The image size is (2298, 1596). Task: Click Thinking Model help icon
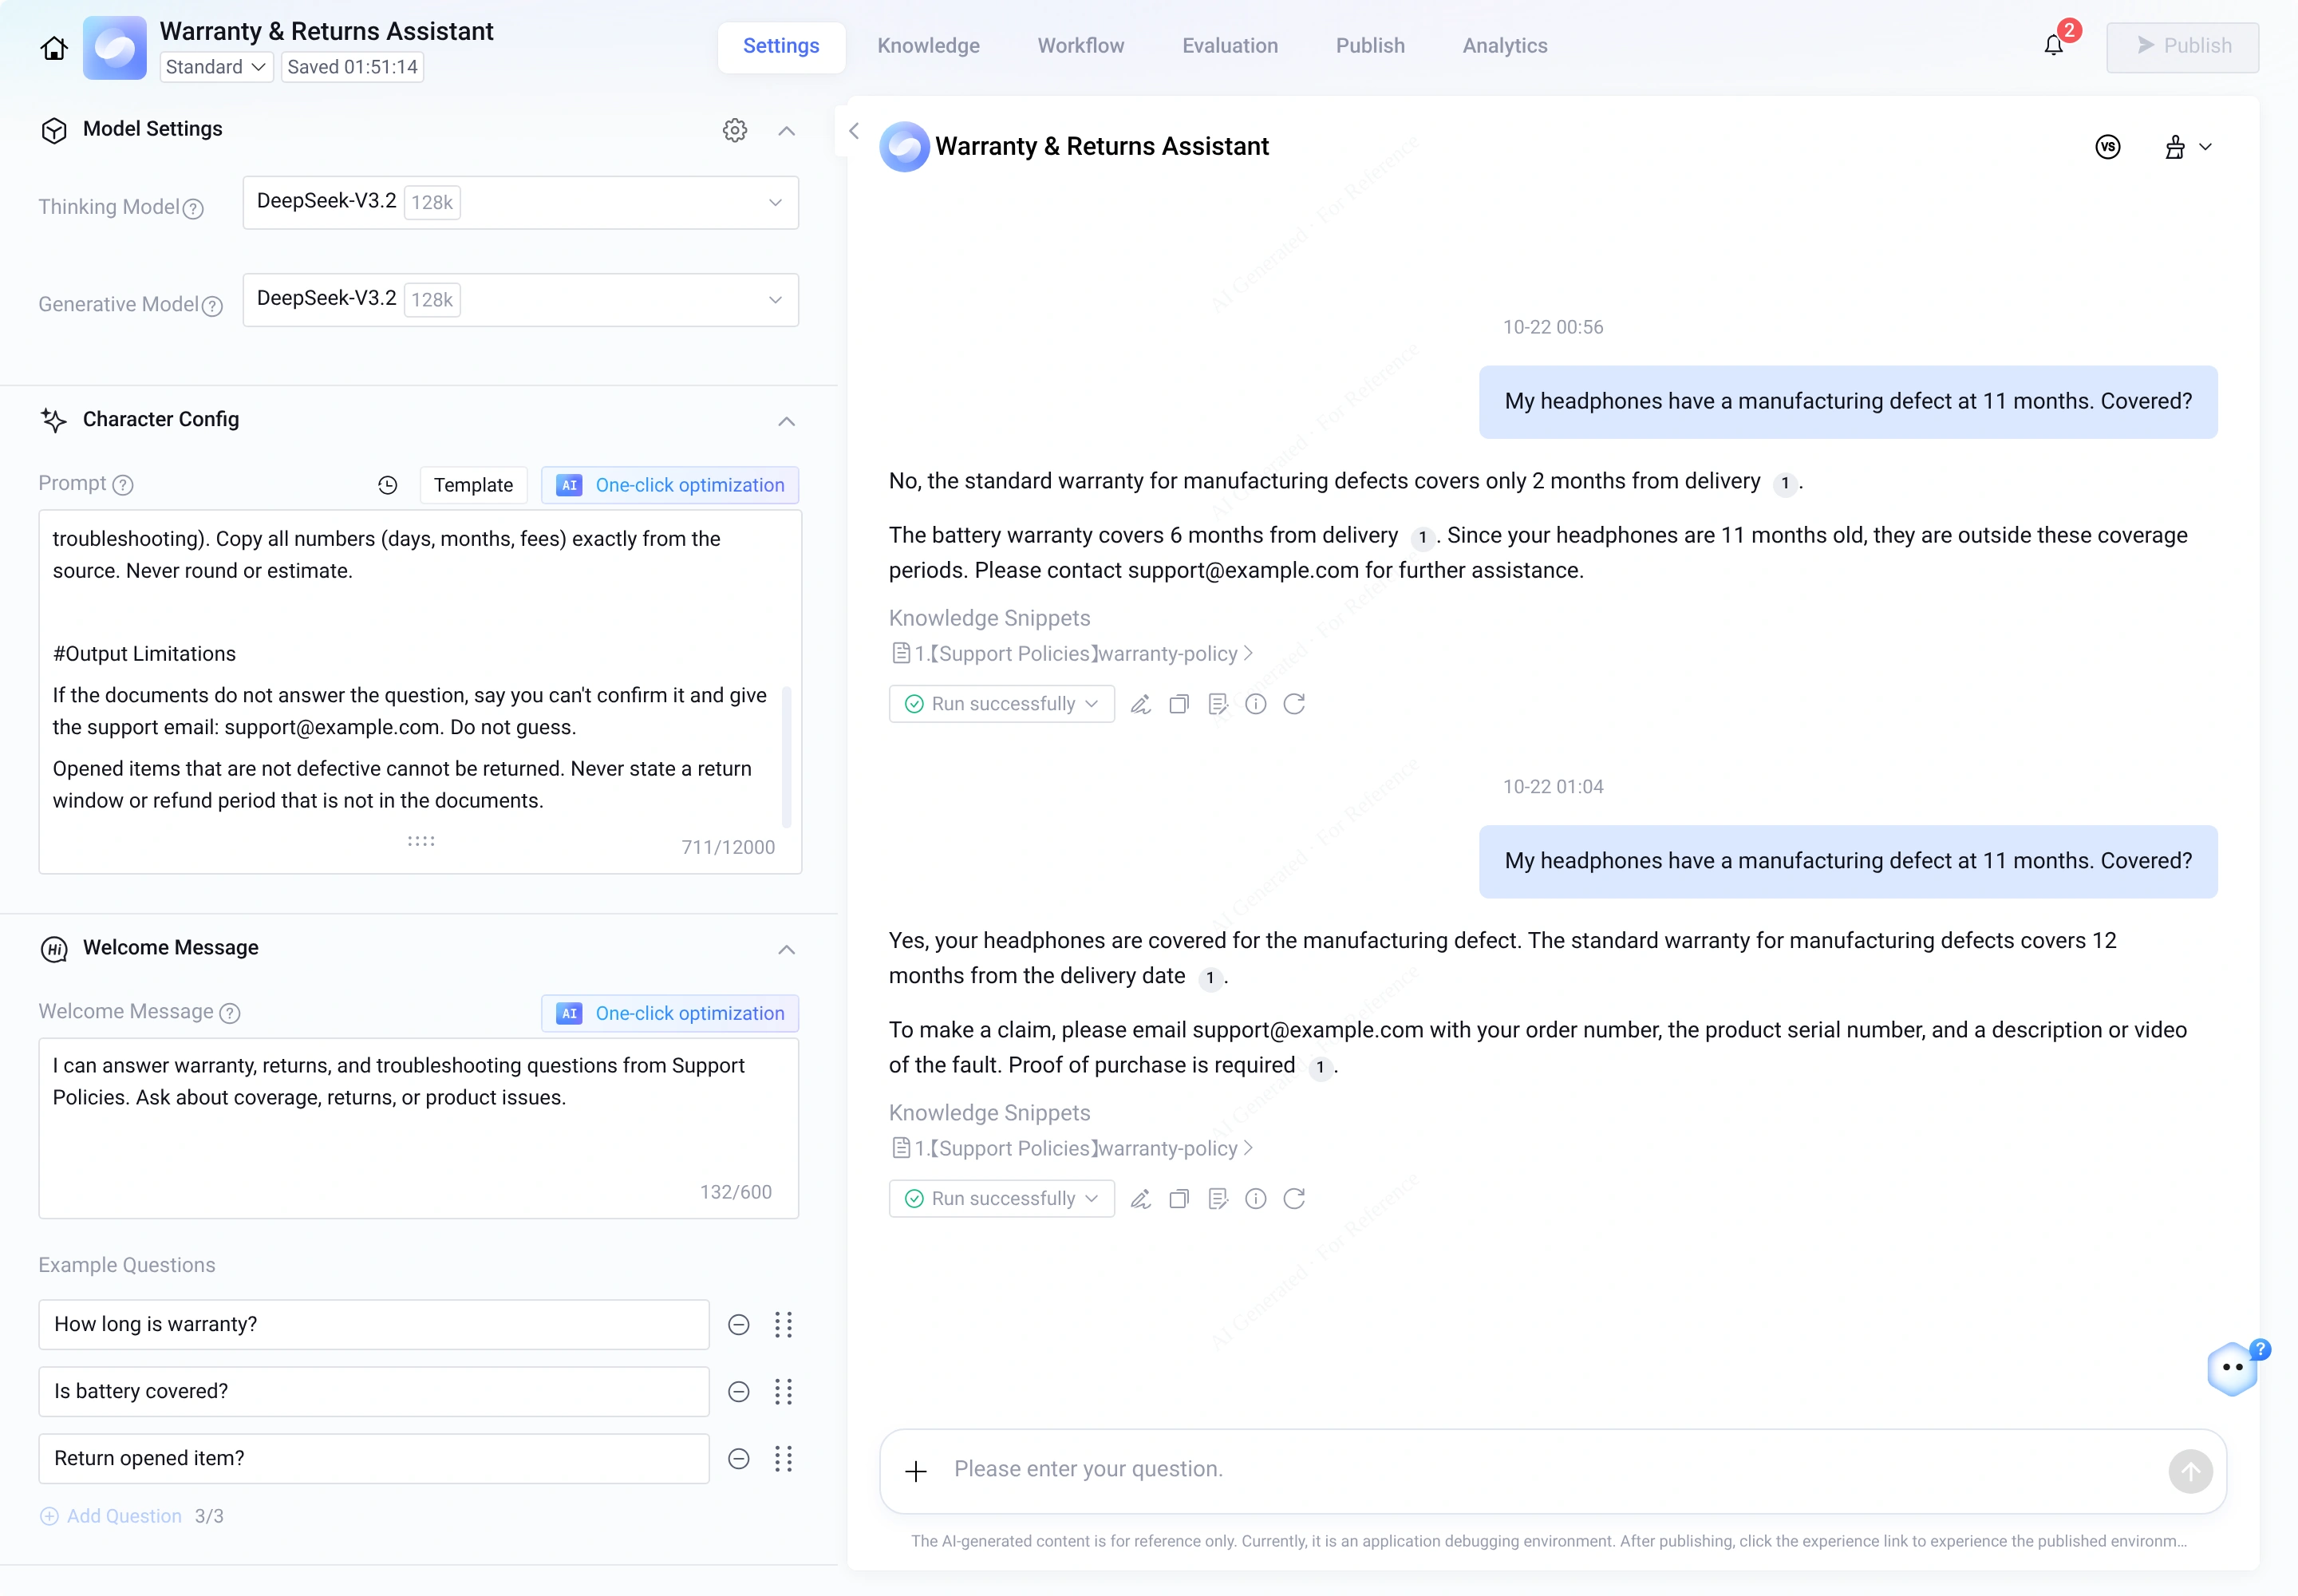click(x=194, y=208)
